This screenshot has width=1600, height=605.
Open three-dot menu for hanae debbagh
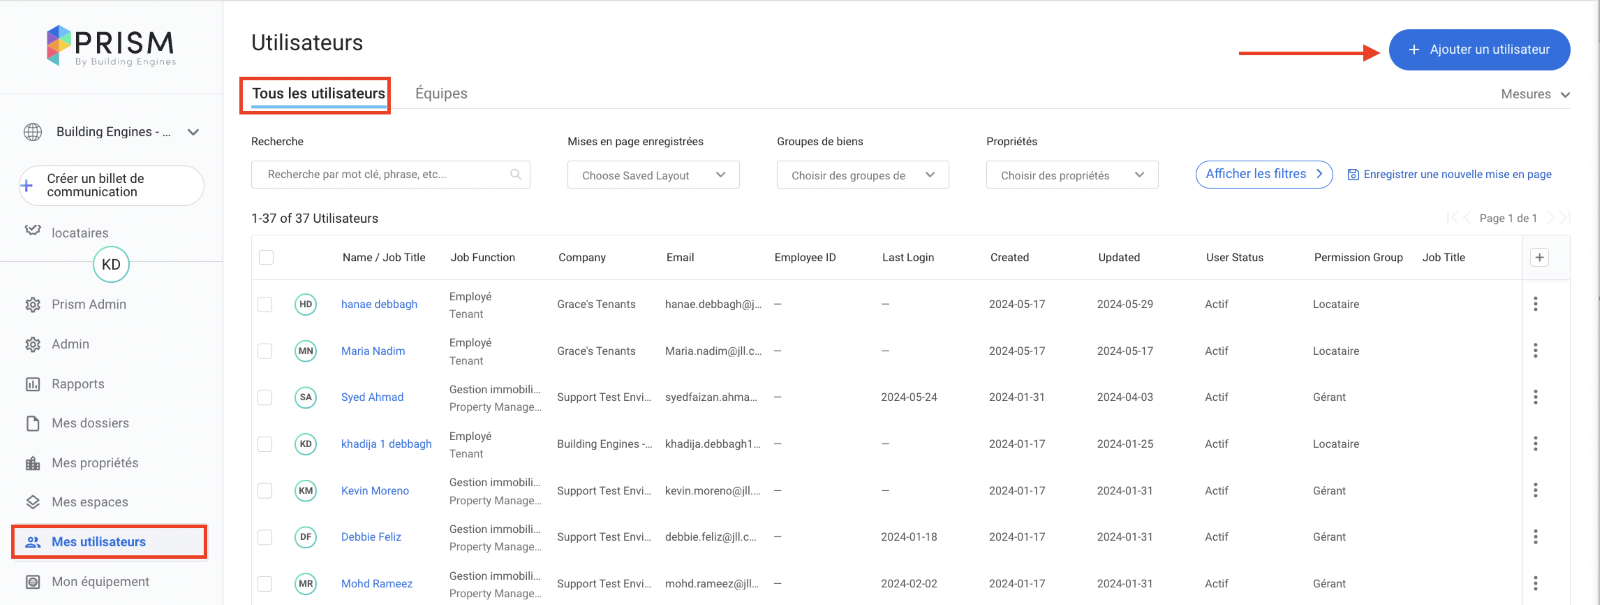pos(1535,304)
